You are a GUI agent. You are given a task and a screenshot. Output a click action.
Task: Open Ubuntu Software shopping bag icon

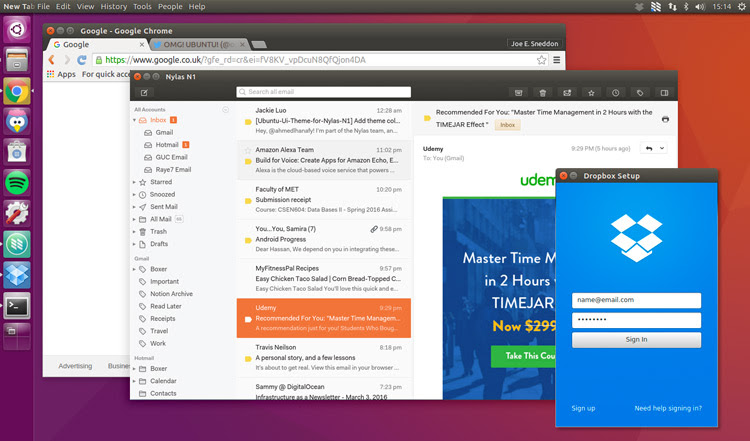point(17,152)
